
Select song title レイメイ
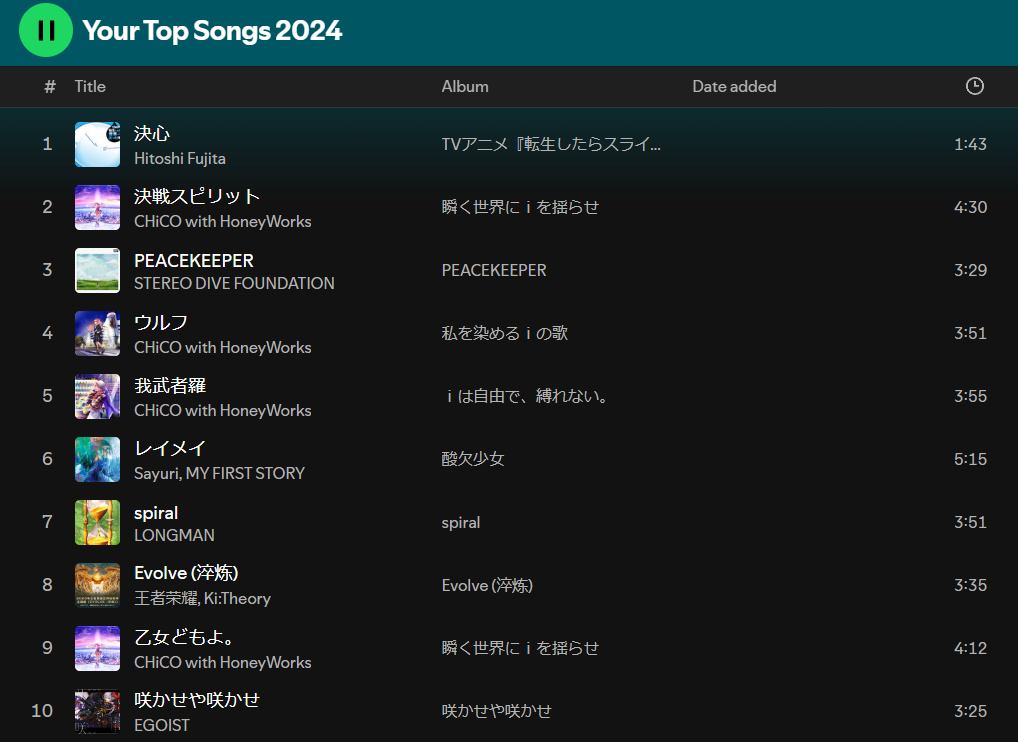click(x=170, y=448)
